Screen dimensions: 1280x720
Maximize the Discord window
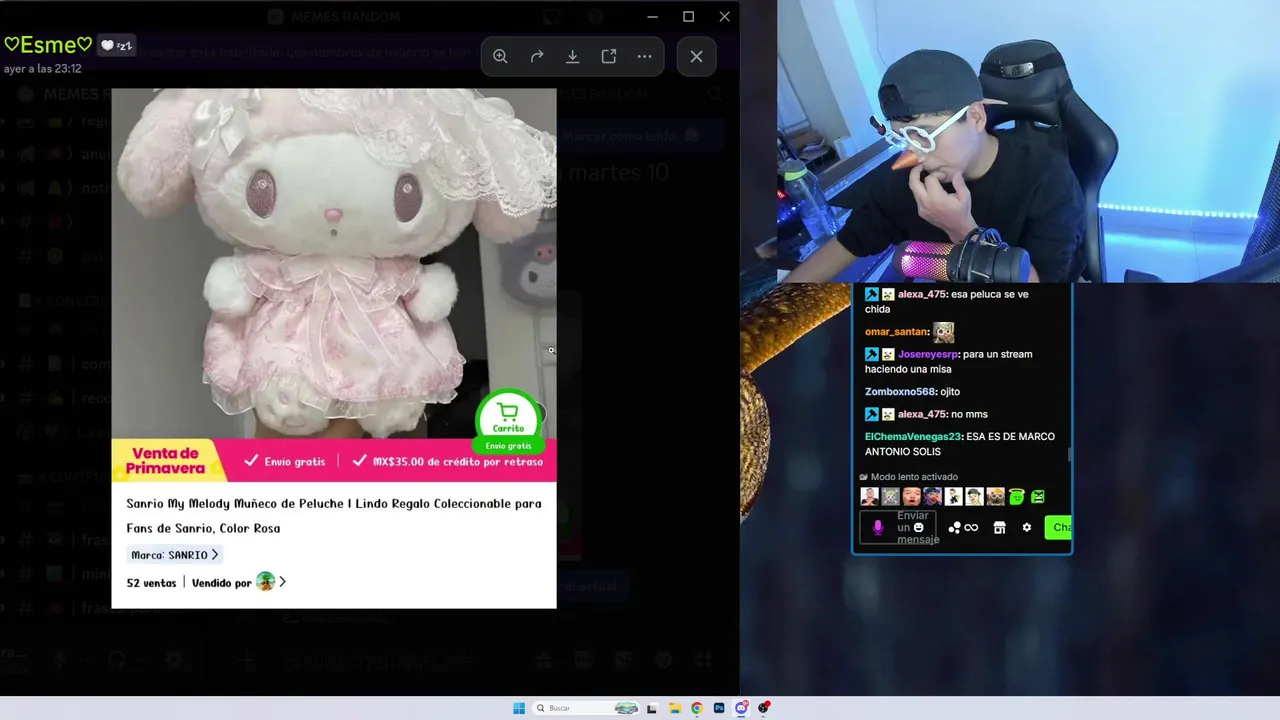tap(689, 17)
